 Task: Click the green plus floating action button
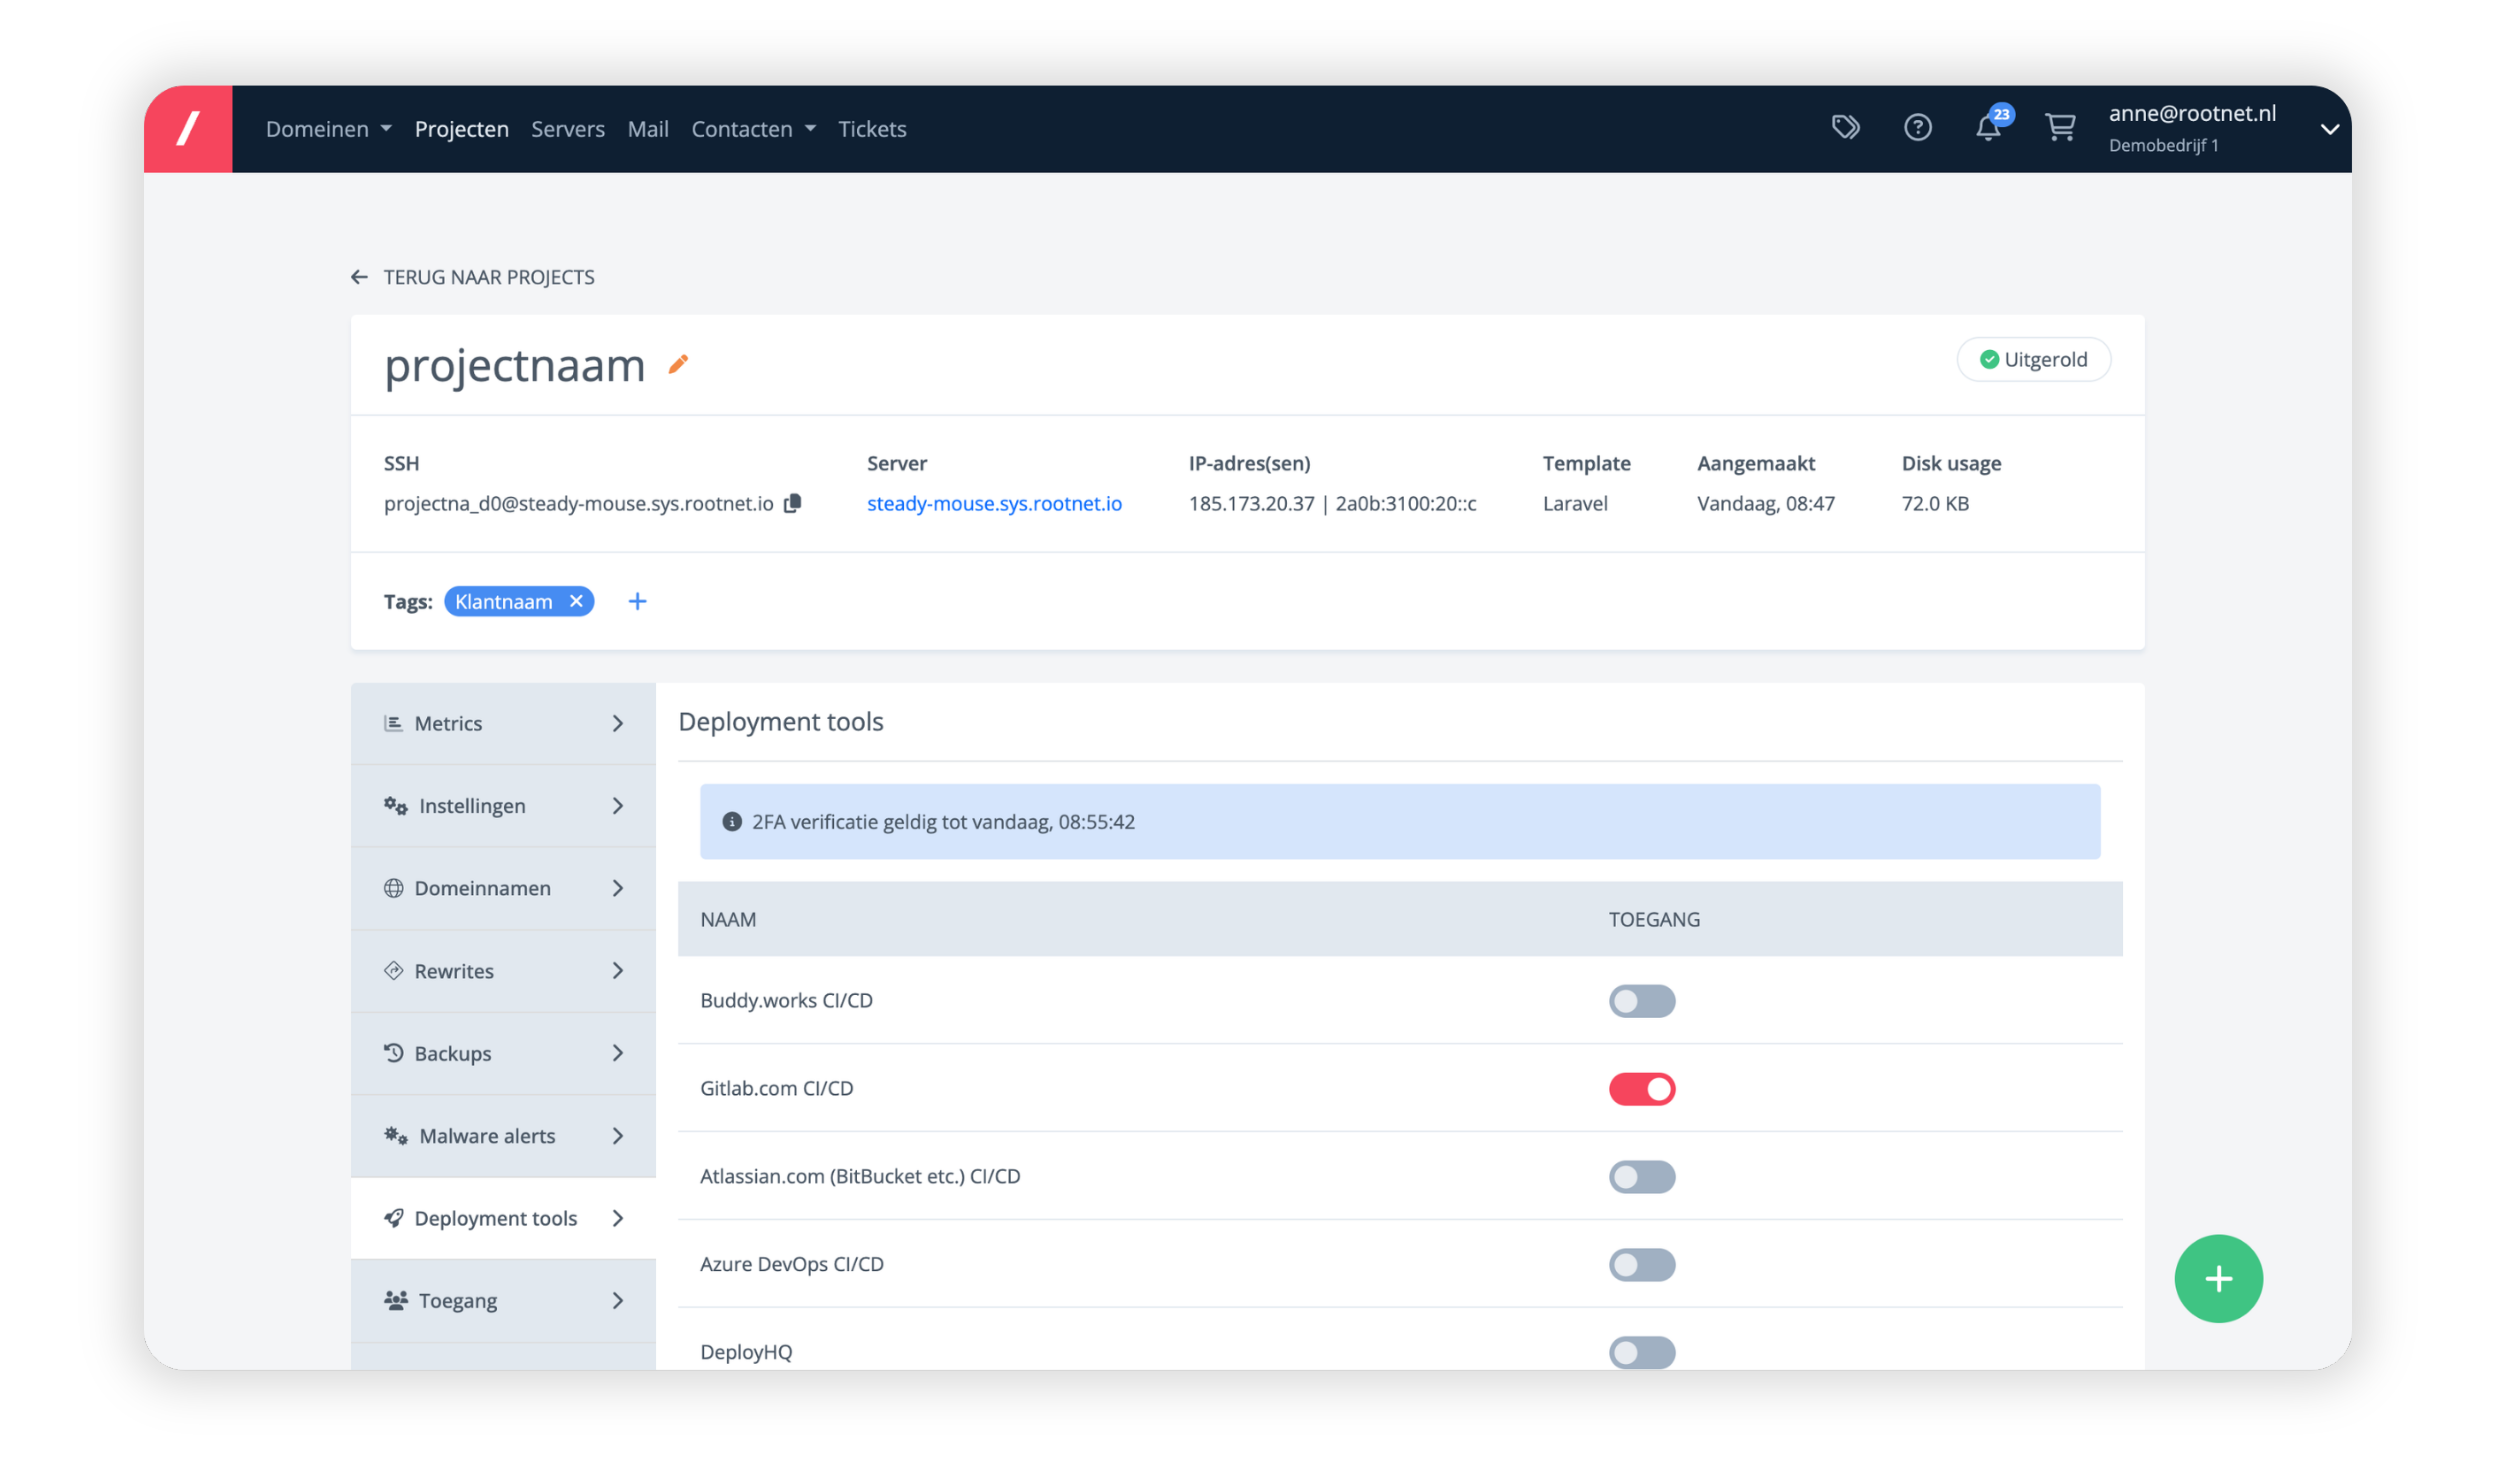click(2218, 1278)
